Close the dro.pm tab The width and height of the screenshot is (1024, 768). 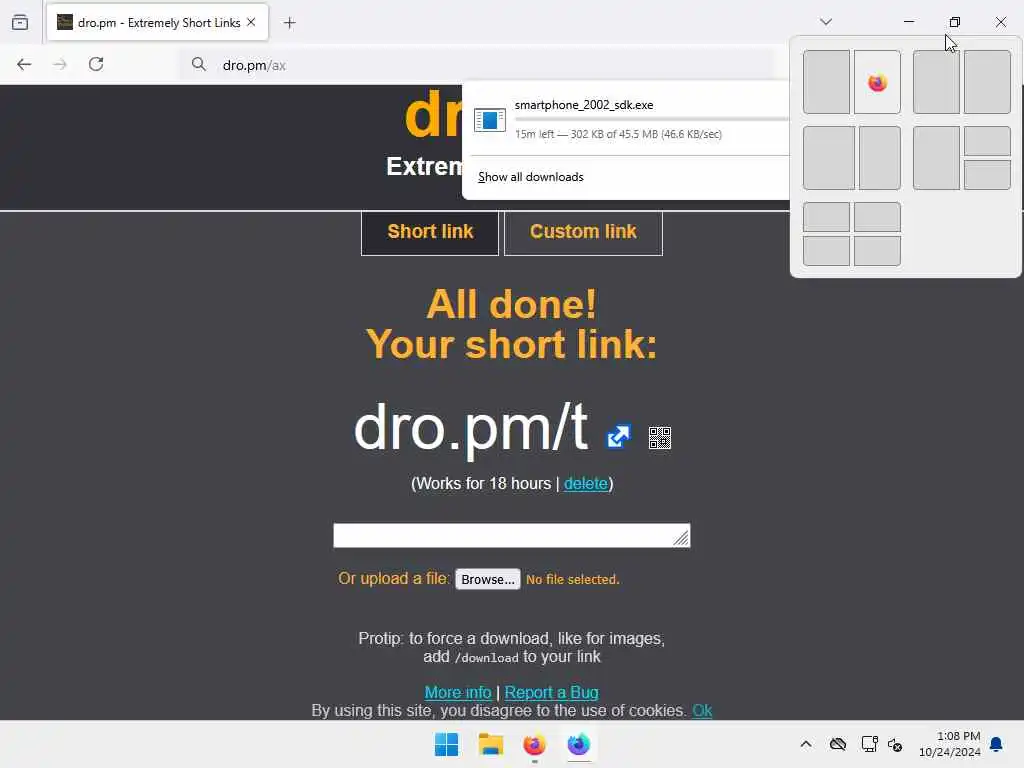251,22
